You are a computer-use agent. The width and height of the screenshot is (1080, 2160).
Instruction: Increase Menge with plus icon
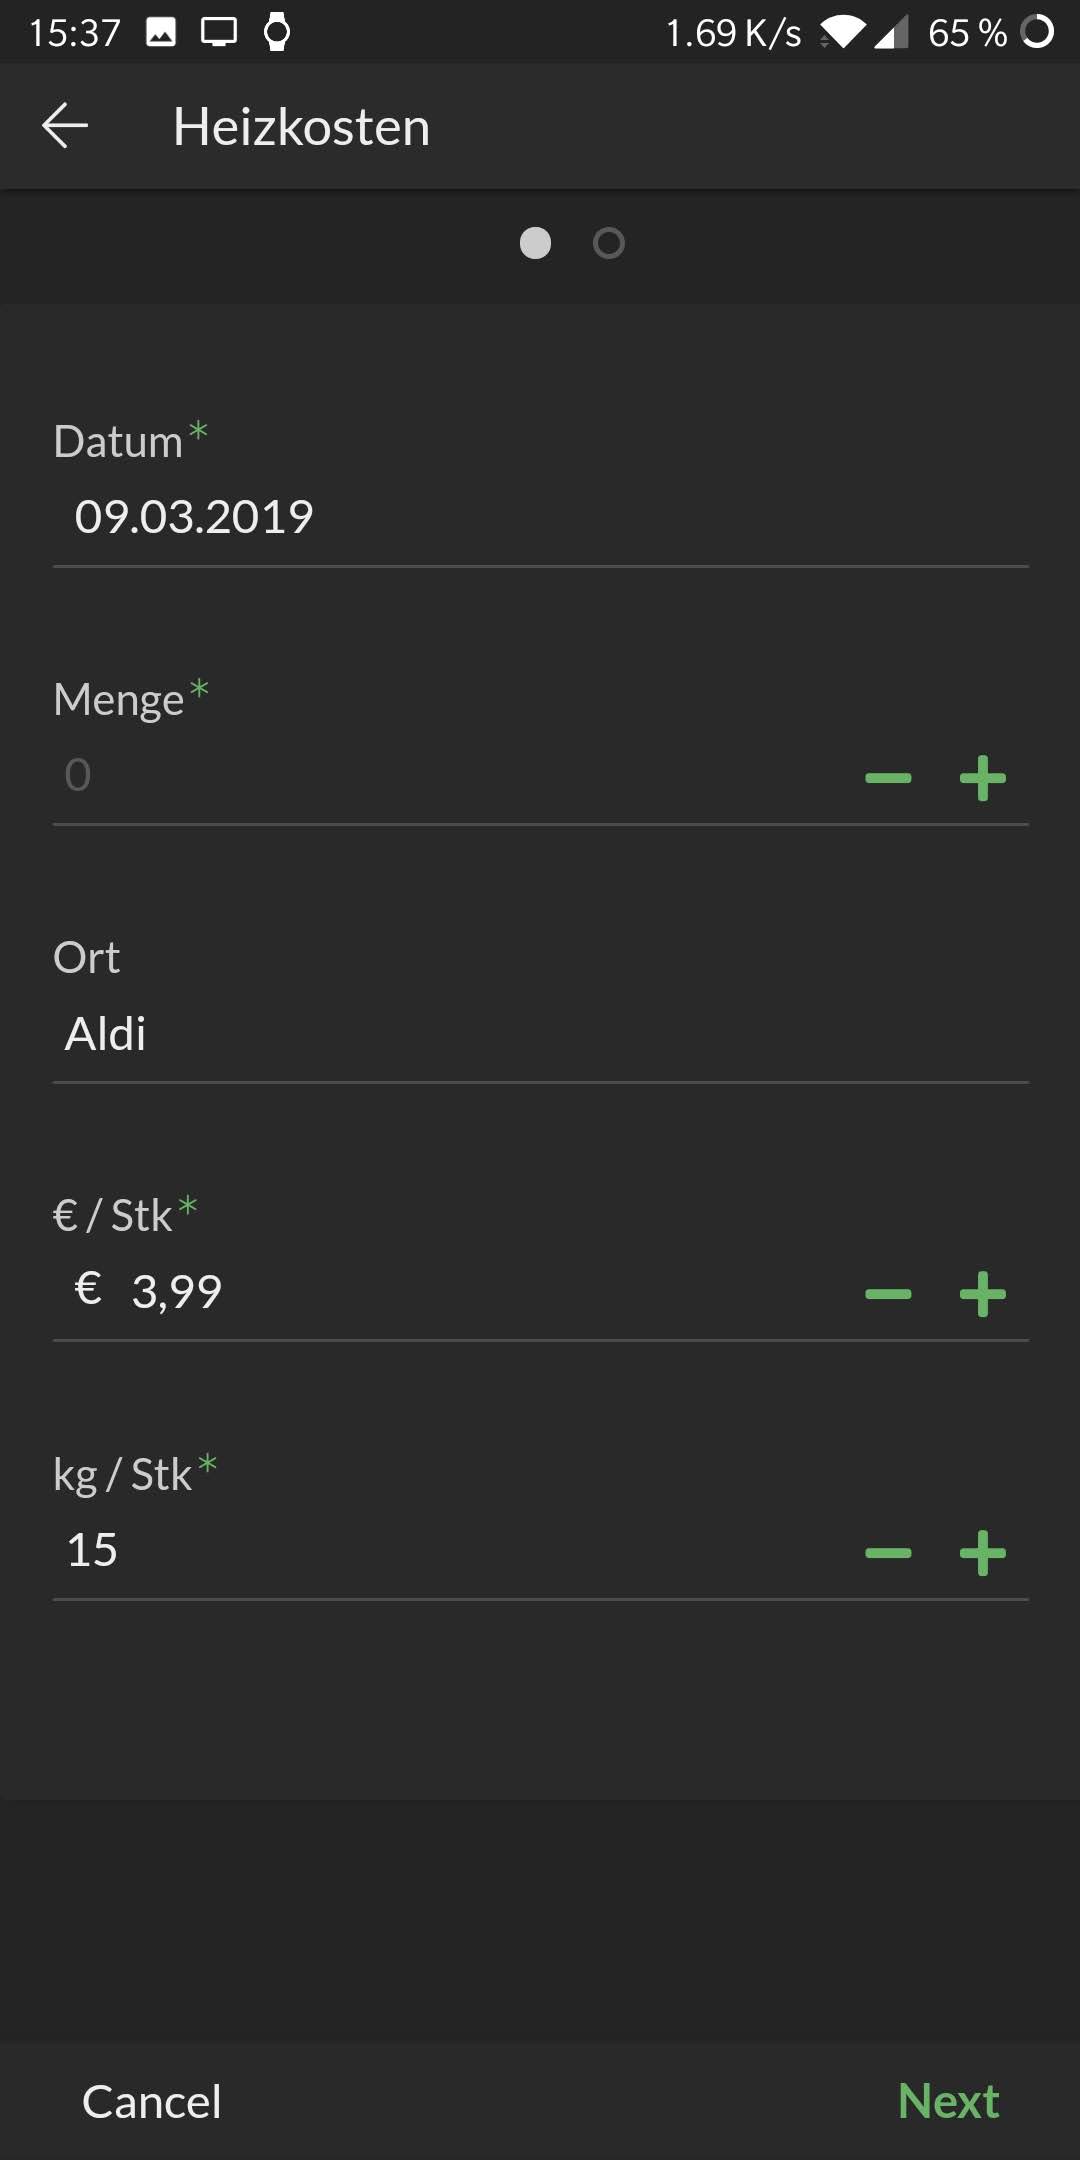pyautogui.click(x=982, y=778)
